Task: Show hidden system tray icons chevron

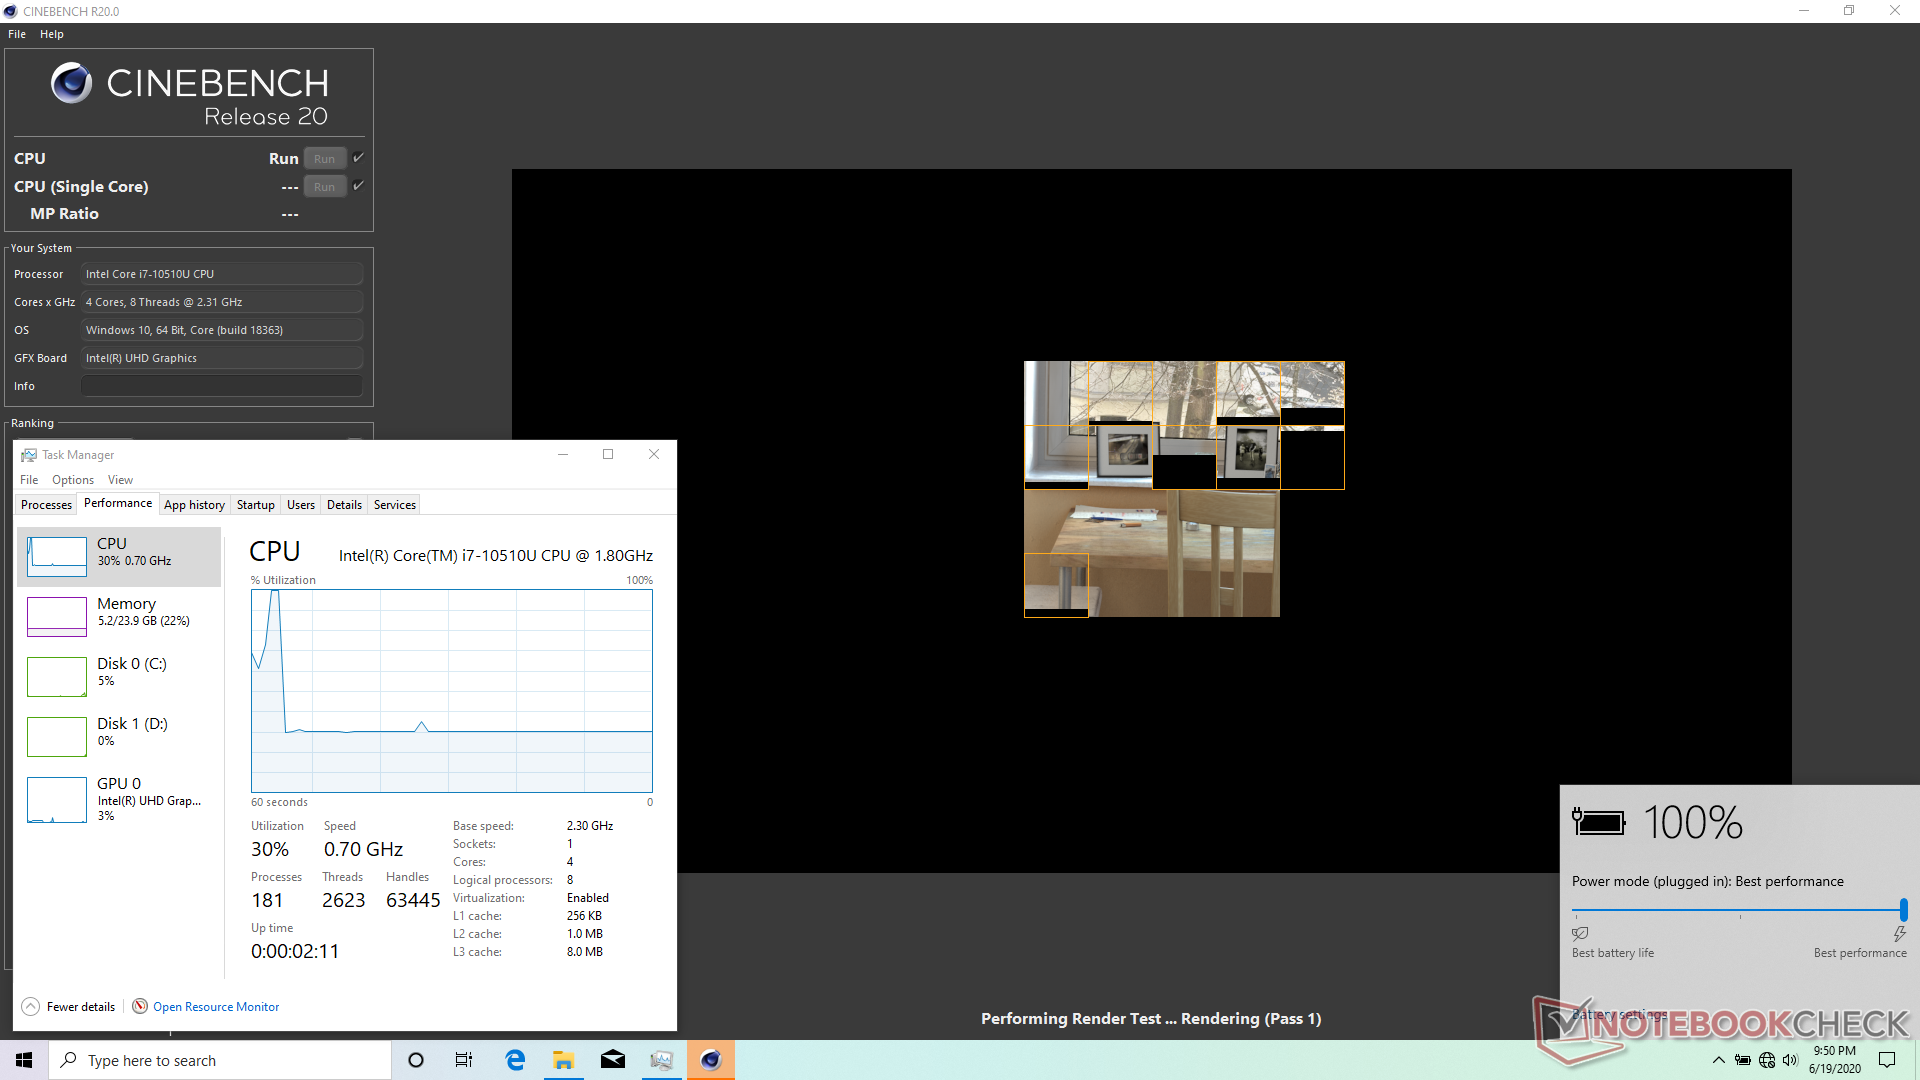Action: point(1718,1060)
